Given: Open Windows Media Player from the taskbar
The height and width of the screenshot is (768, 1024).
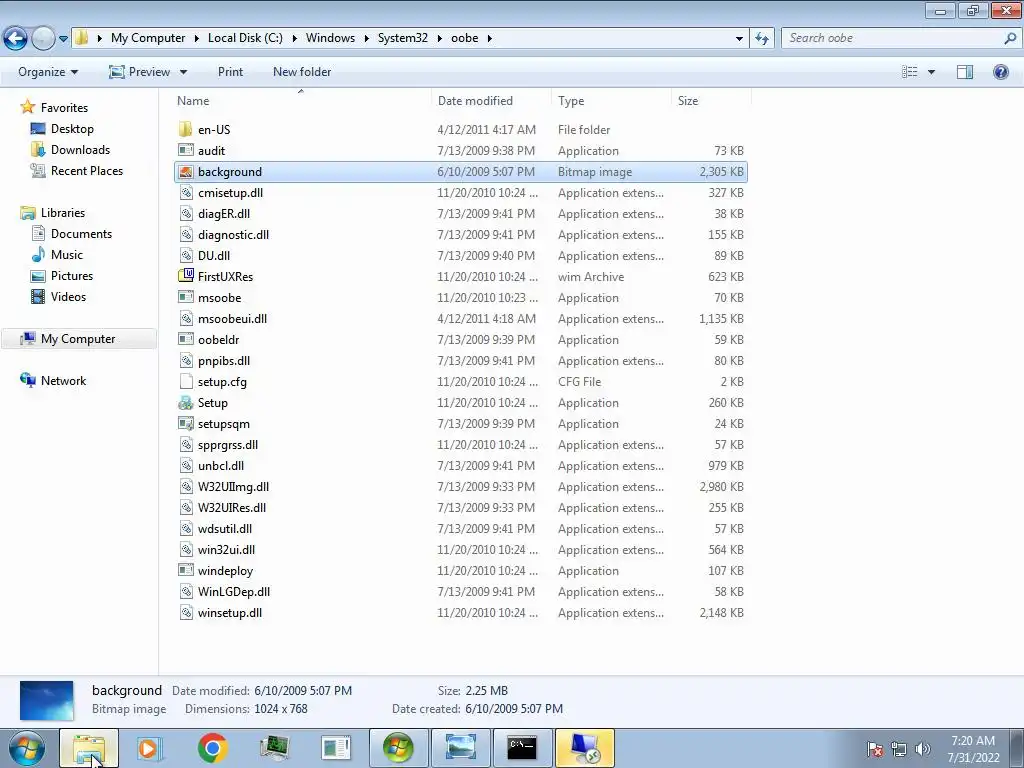Looking at the screenshot, I should tap(150, 748).
